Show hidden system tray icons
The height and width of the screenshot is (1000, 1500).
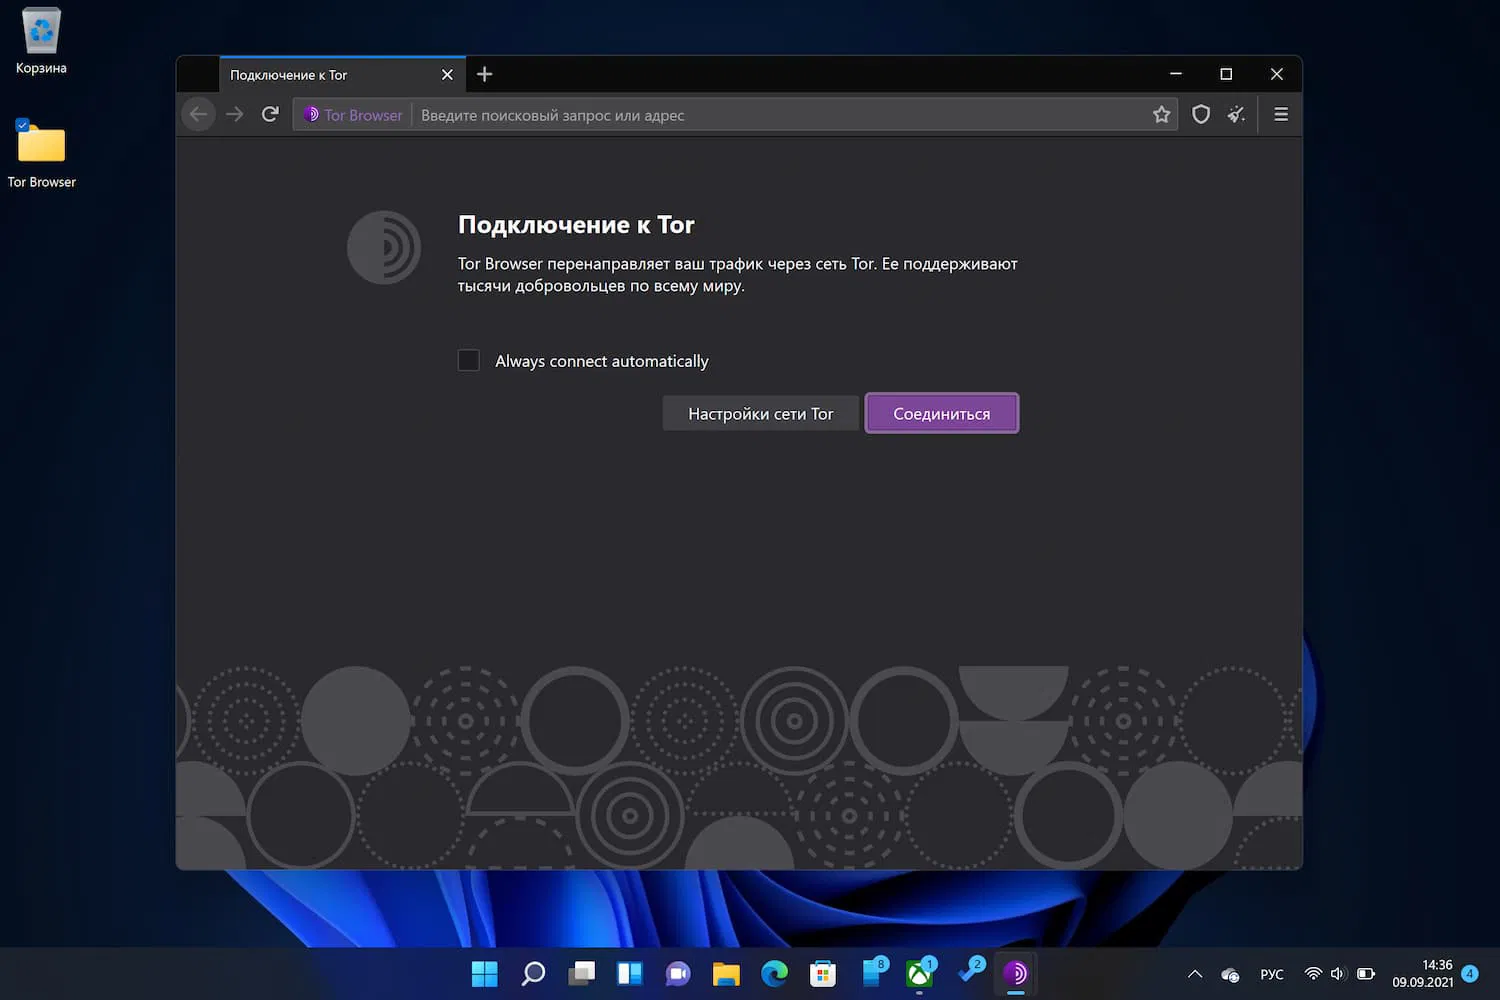(x=1194, y=974)
